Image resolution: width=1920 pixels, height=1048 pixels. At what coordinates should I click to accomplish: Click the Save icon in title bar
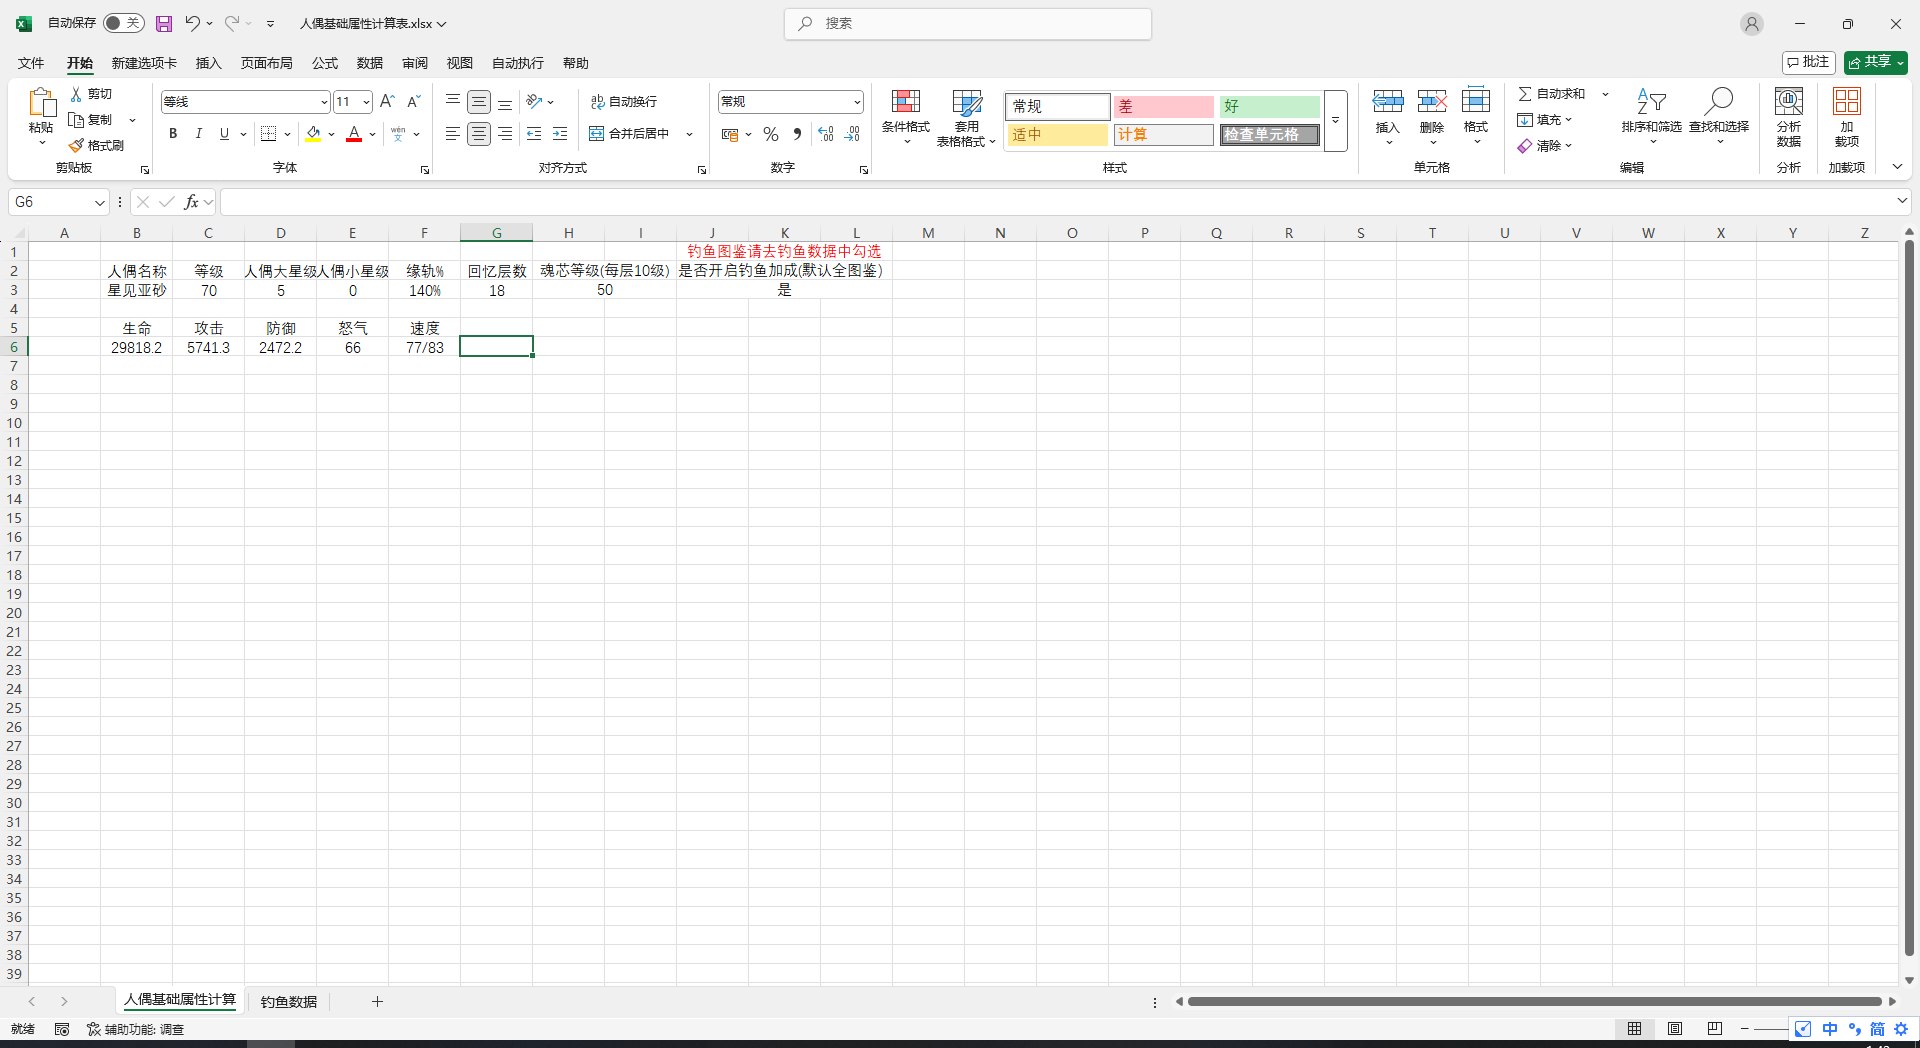[x=164, y=23]
